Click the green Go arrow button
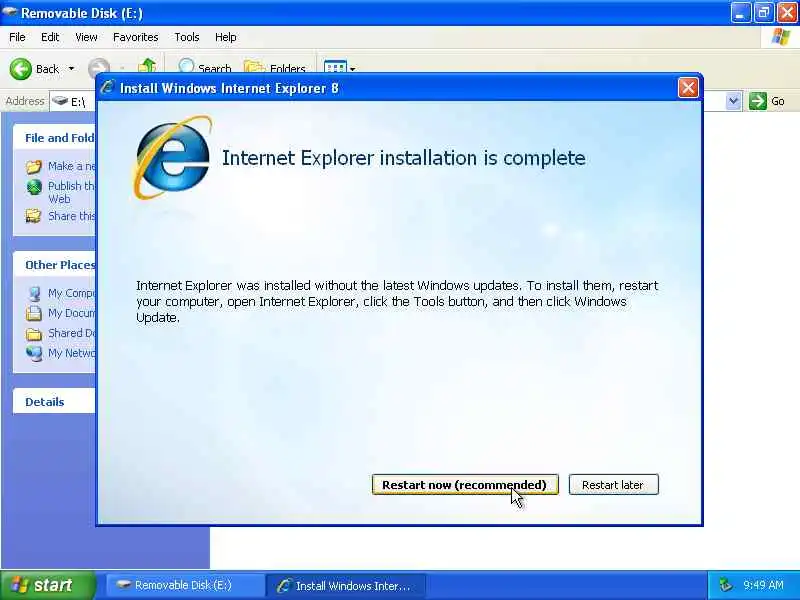 pyautogui.click(x=758, y=101)
